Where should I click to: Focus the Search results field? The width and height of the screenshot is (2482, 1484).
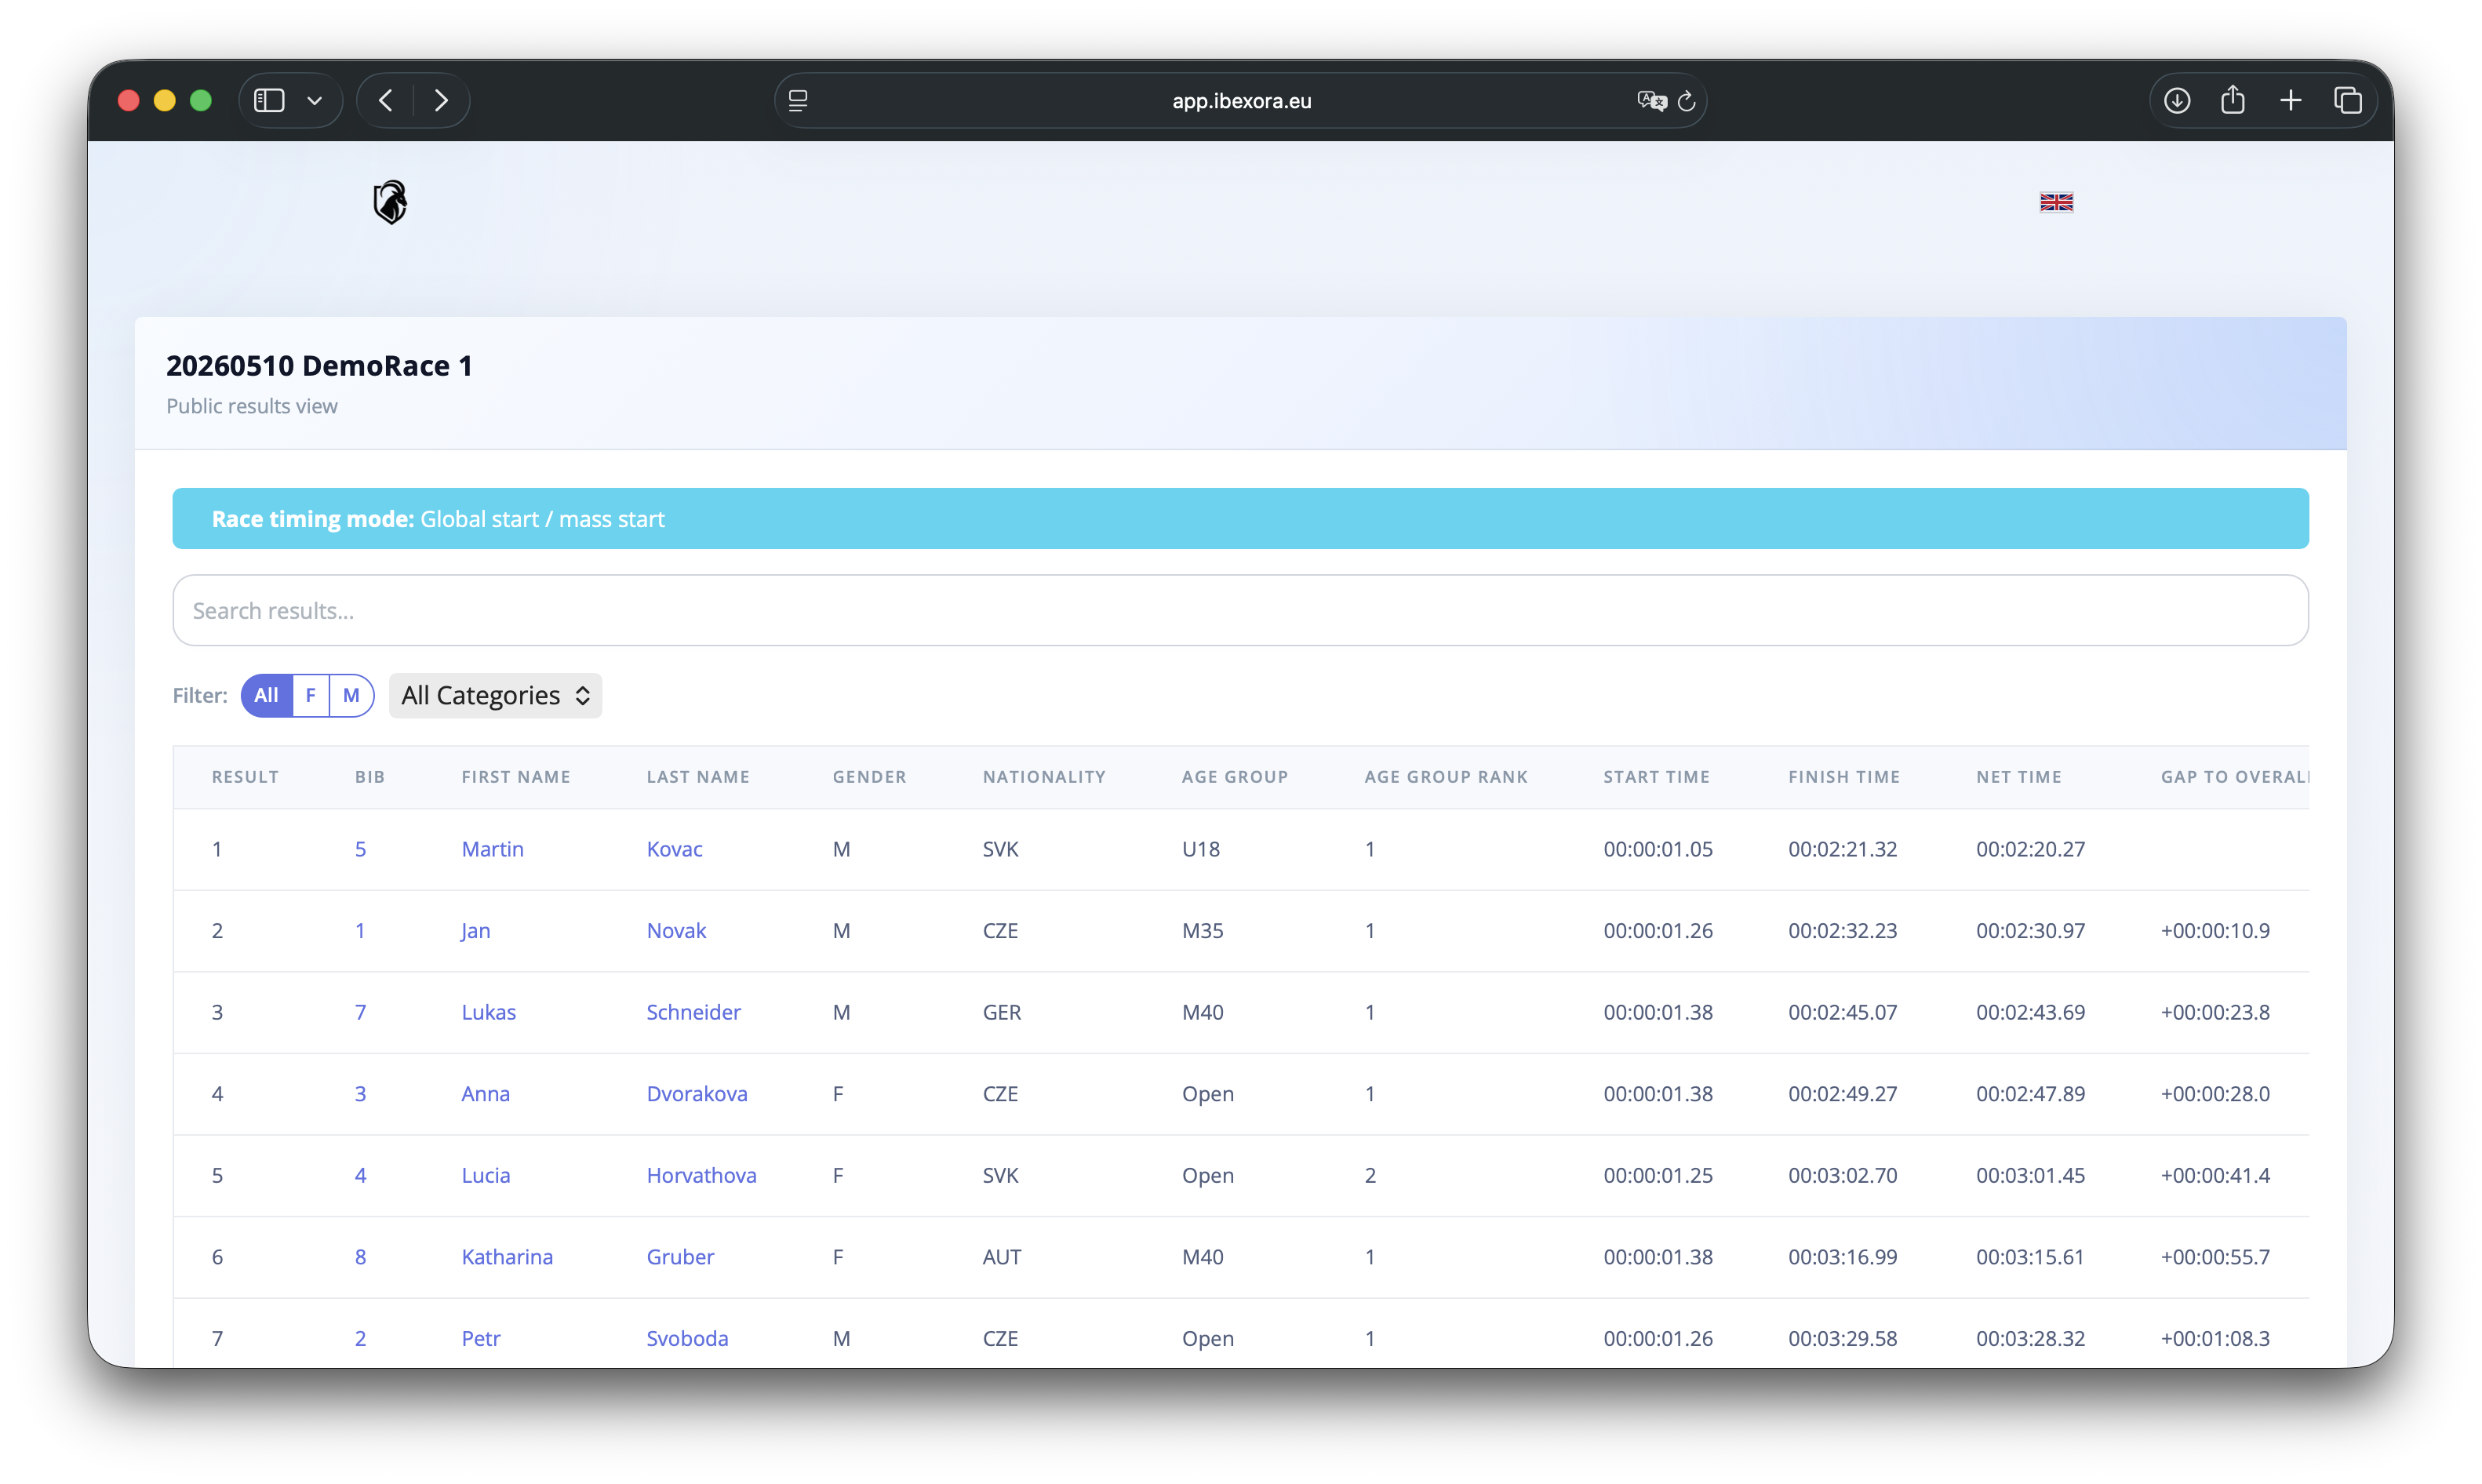click(1240, 610)
